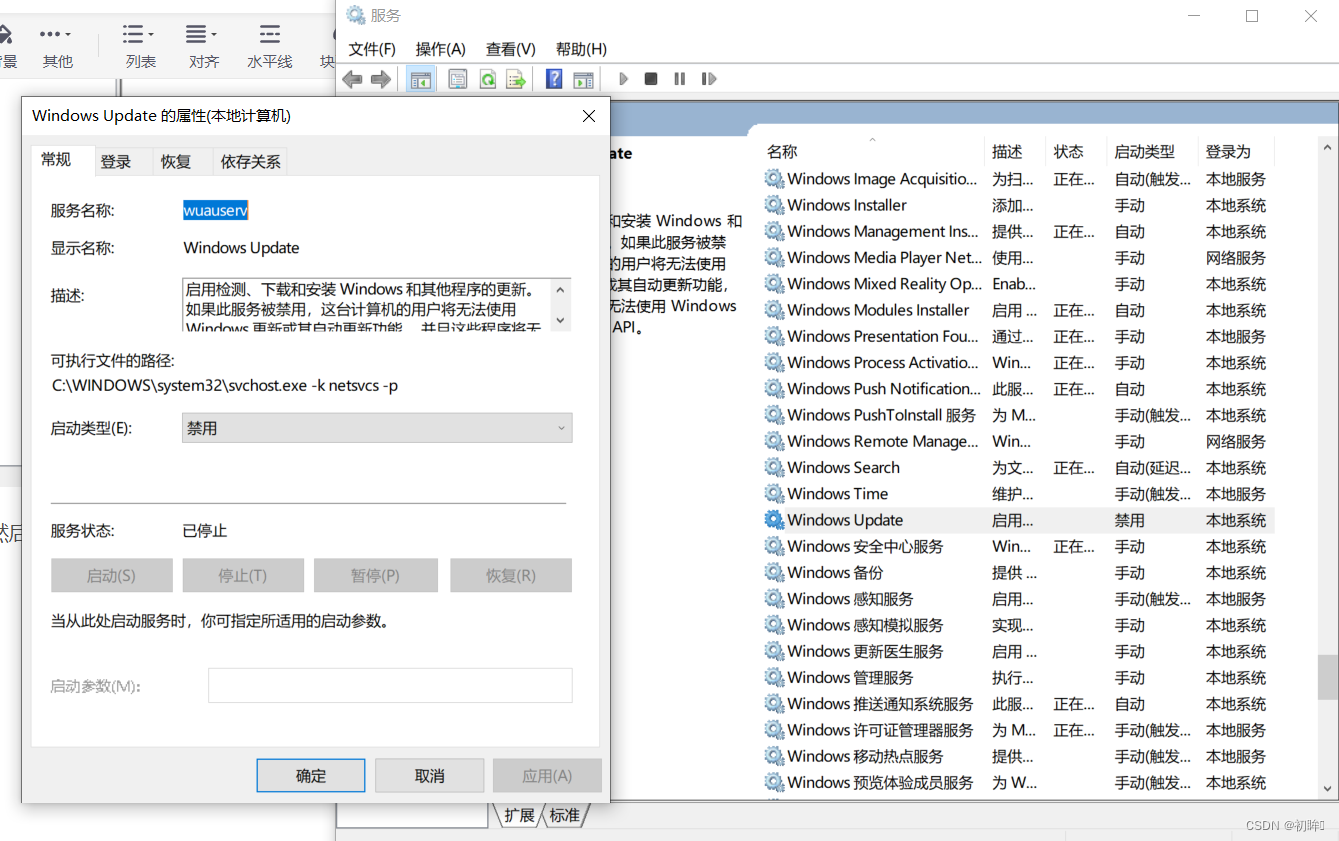The height and width of the screenshot is (841, 1339).
Task: Click the 启动参数(M) input field
Action: pos(390,686)
